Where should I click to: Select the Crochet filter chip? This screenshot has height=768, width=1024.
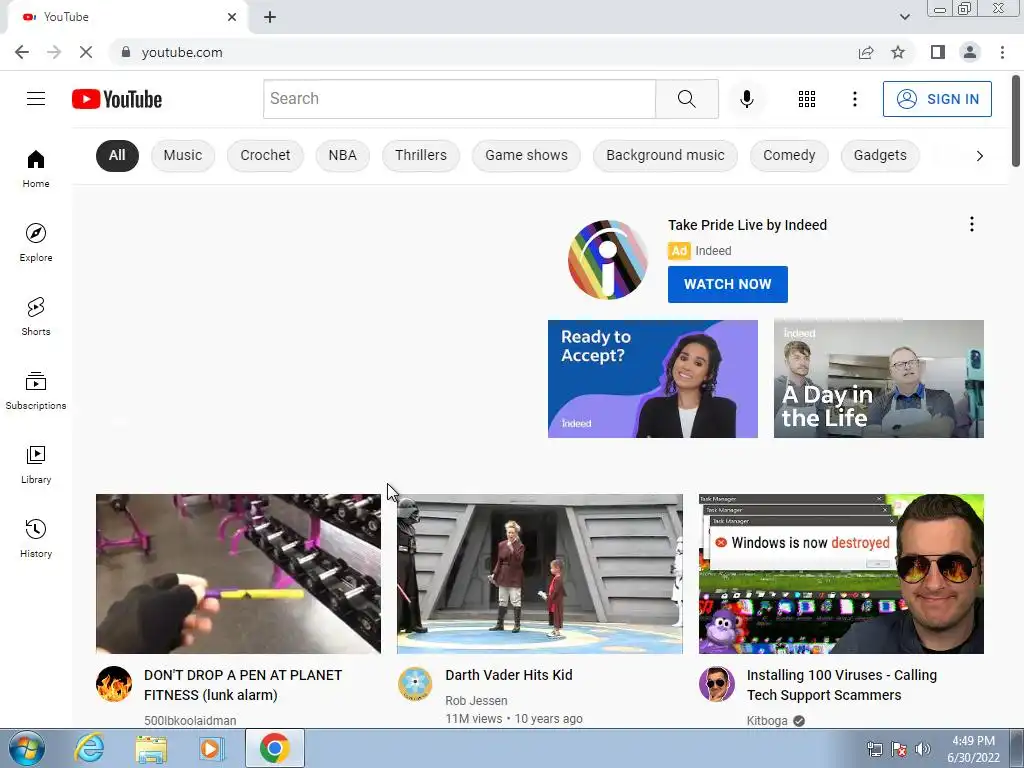pos(265,155)
